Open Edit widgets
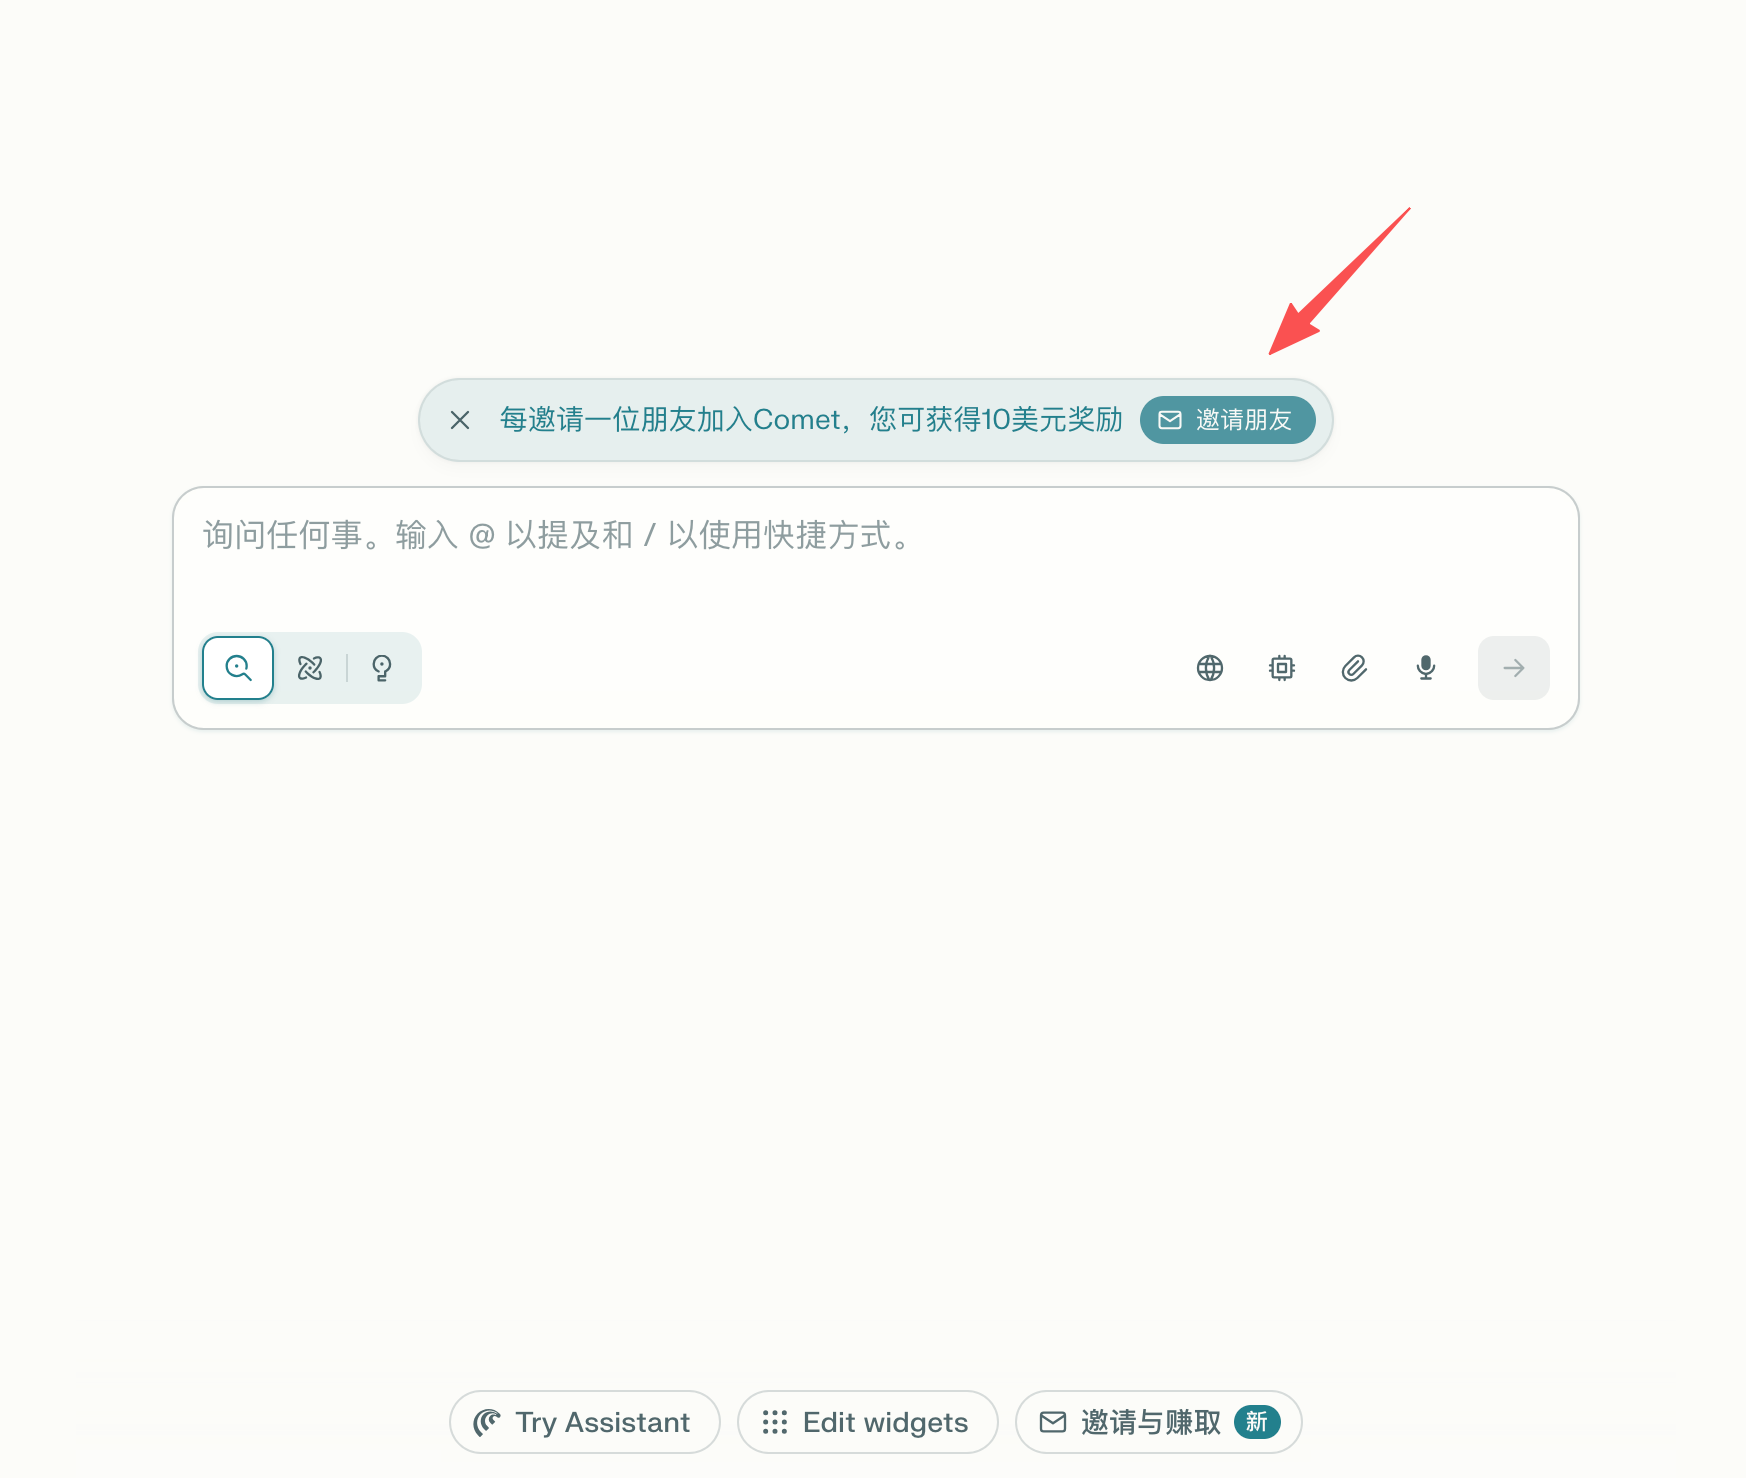This screenshot has width=1746, height=1478. 868,1422
